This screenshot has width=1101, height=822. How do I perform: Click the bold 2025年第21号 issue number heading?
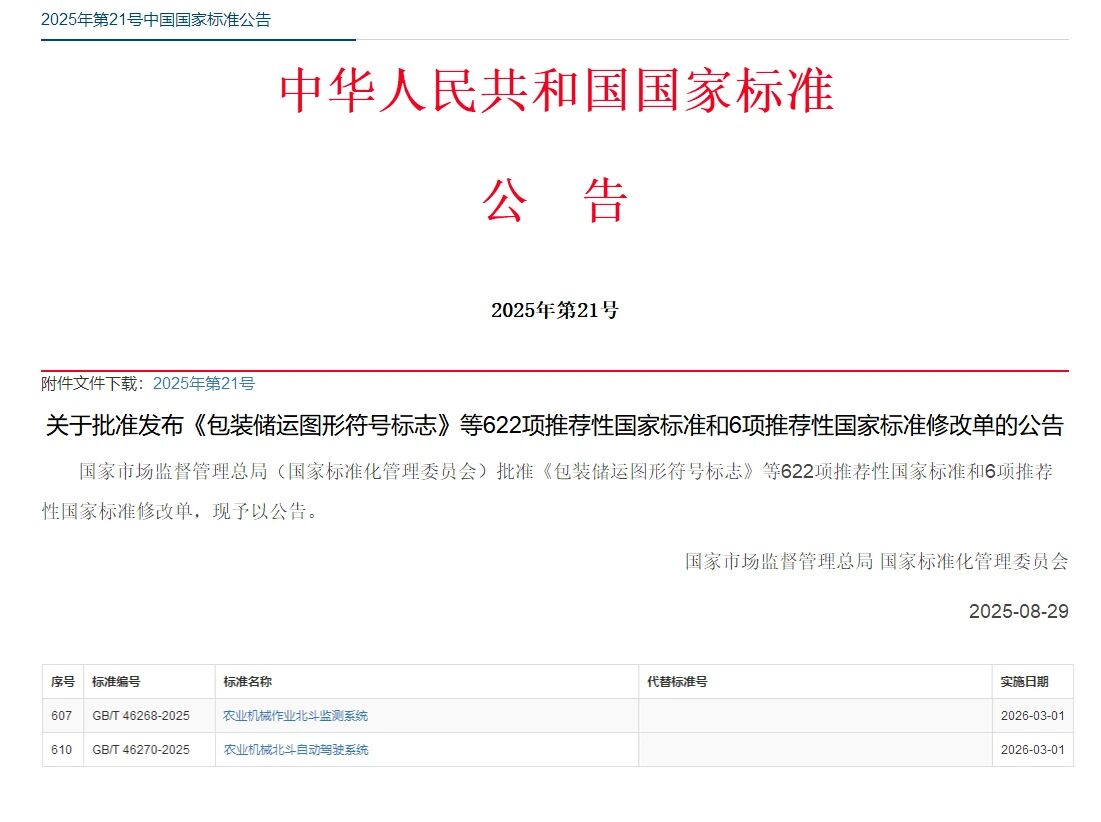click(555, 310)
